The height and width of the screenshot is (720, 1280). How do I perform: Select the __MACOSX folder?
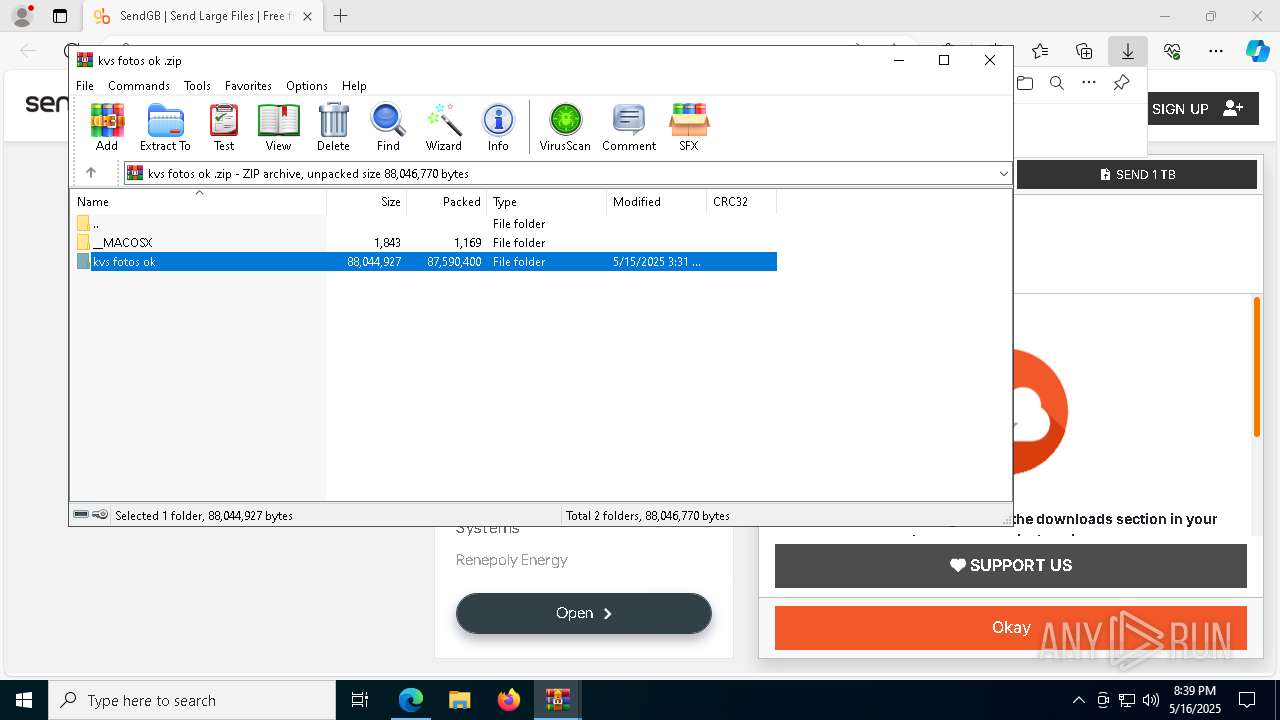[x=424, y=243]
